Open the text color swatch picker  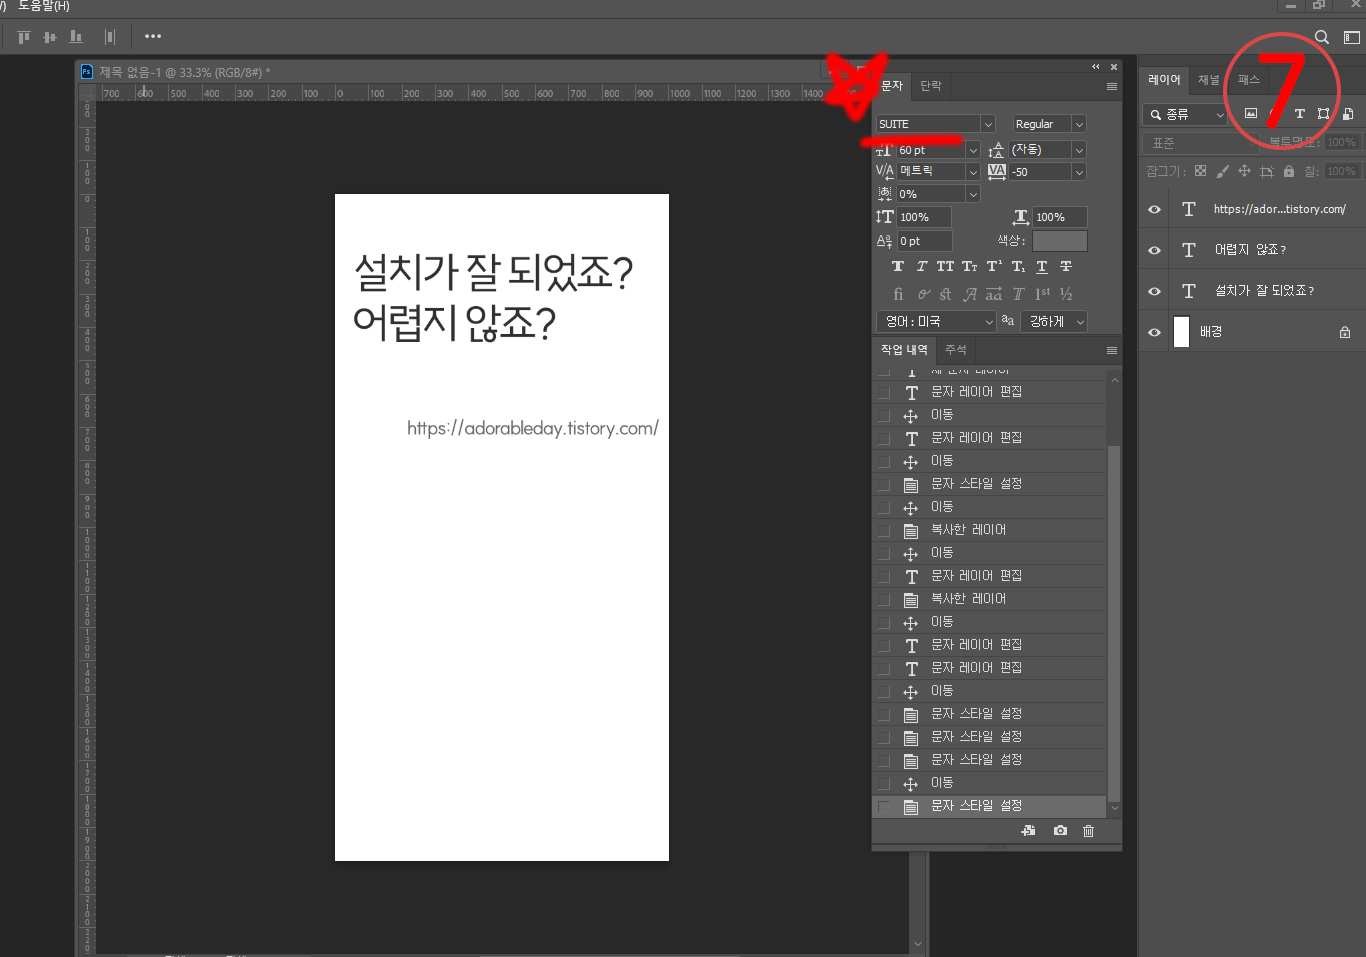coord(1059,240)
